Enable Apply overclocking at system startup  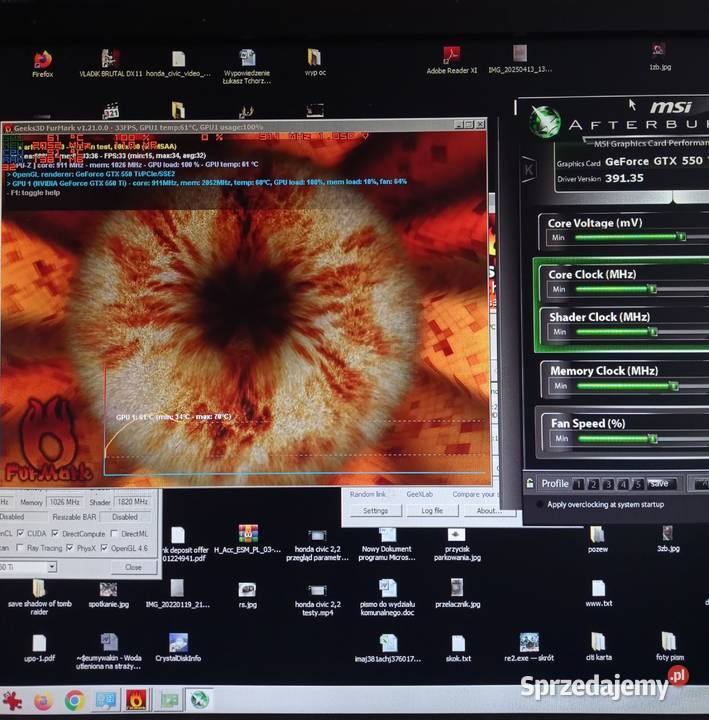pos(539,505)
